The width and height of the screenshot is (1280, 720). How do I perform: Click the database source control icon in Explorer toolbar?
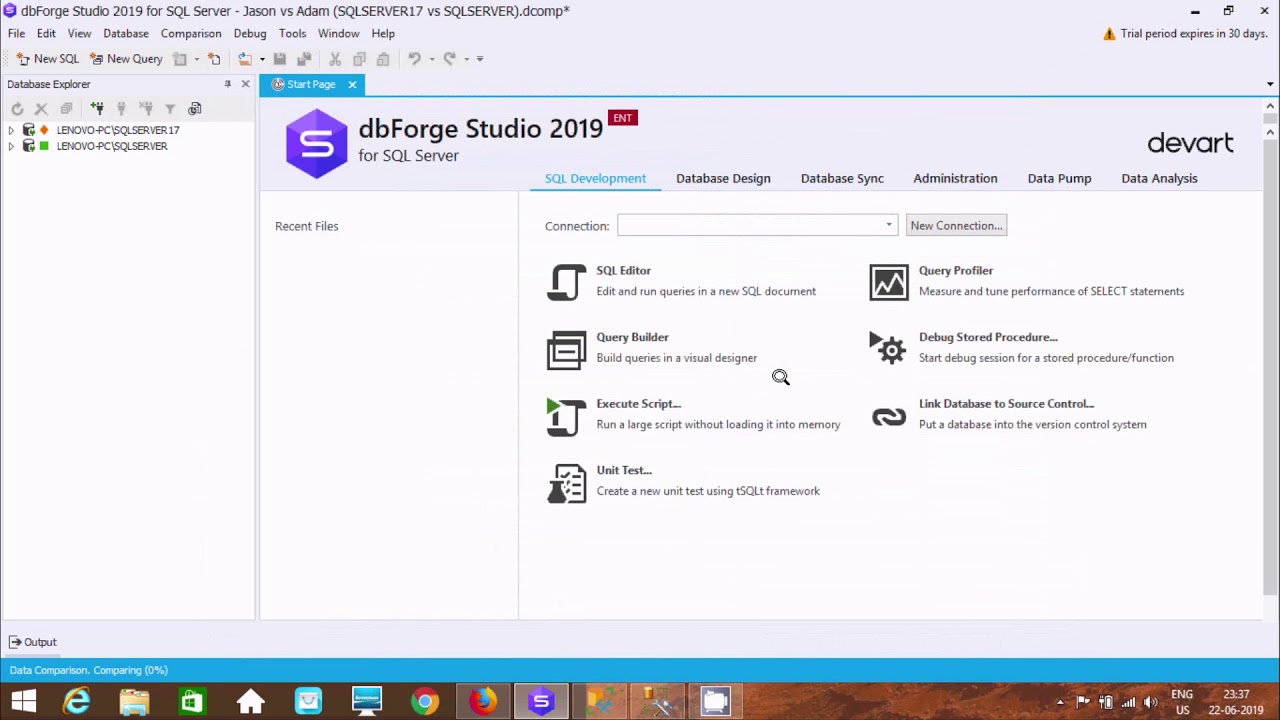tap(195, 108)
